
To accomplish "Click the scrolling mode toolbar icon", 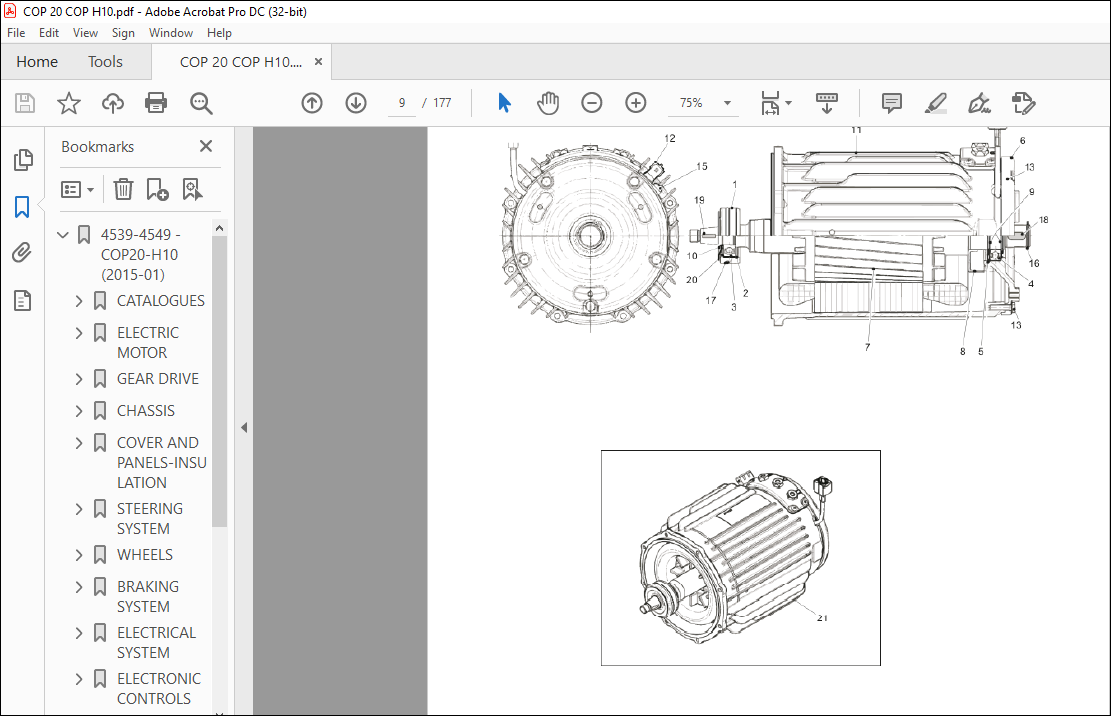I will (x=827, y=103).
